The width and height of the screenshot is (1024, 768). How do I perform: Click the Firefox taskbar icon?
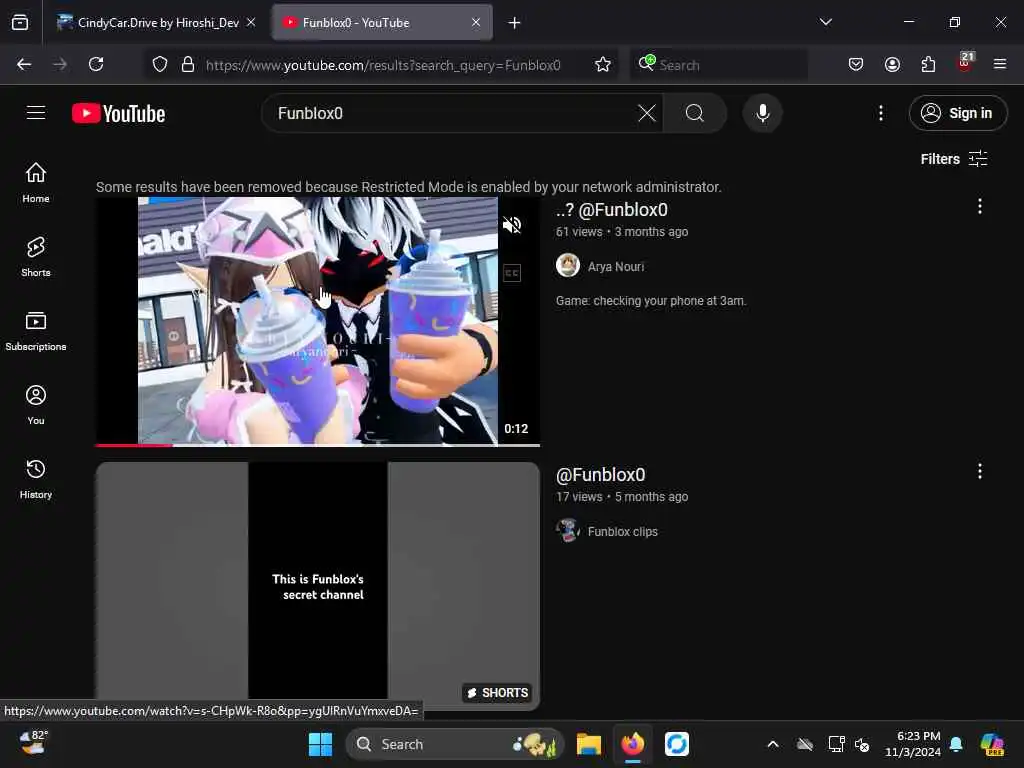[633, 744]
